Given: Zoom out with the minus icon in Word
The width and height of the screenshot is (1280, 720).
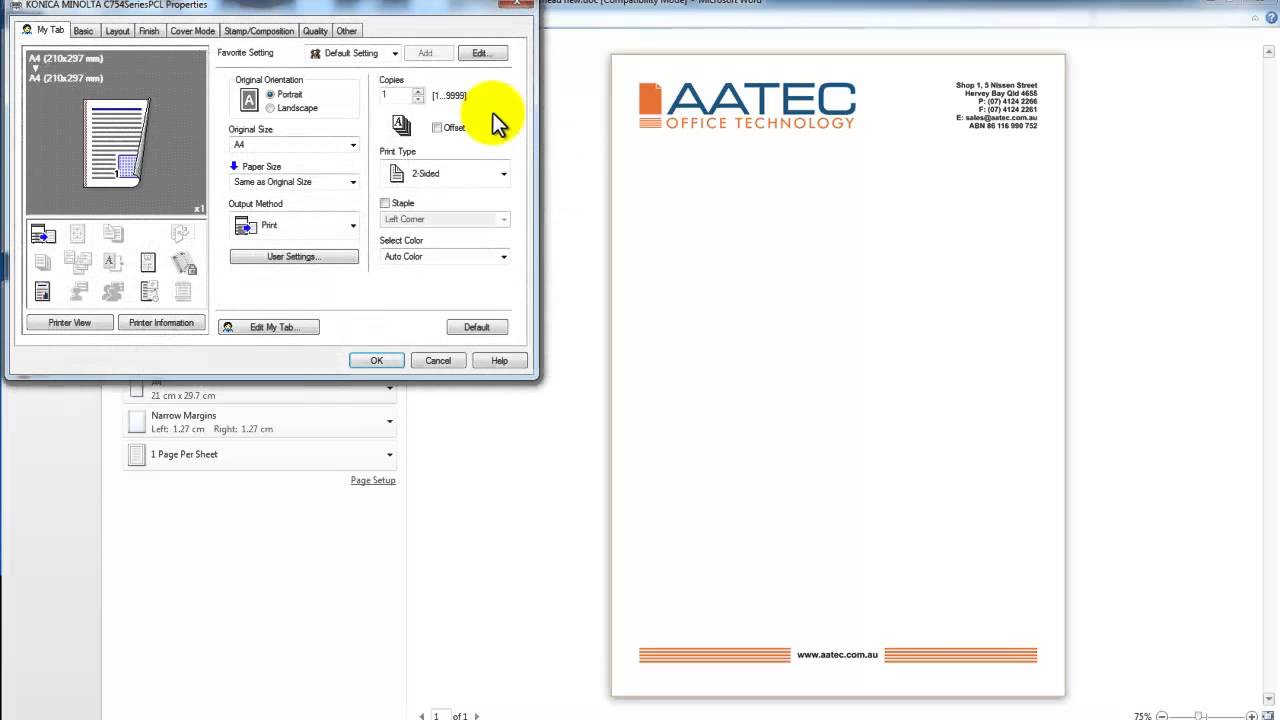Looking at the screenshot, I should pos(1162,716).
